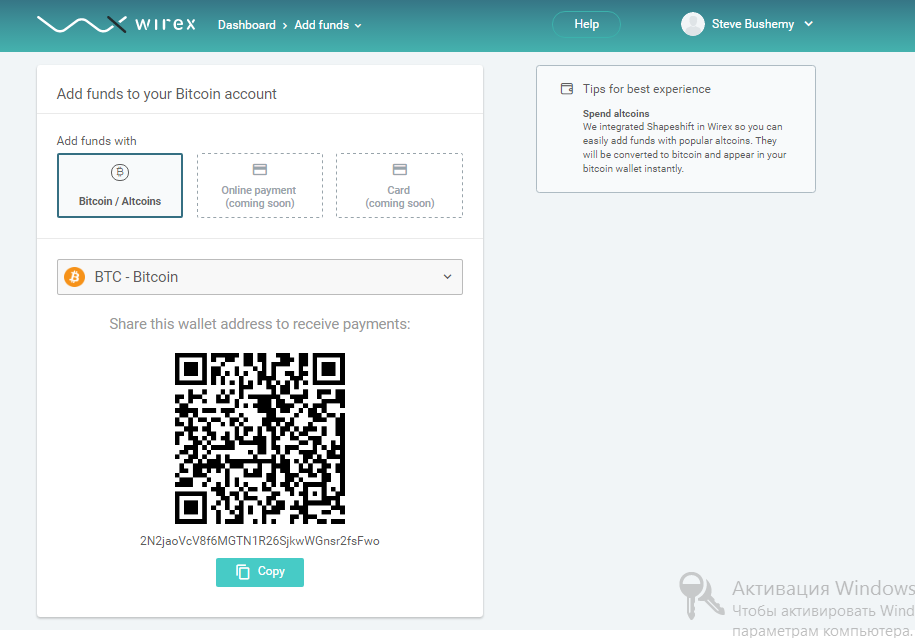
Task: Click the Spend altcoins tip heading
Action: 616,113
